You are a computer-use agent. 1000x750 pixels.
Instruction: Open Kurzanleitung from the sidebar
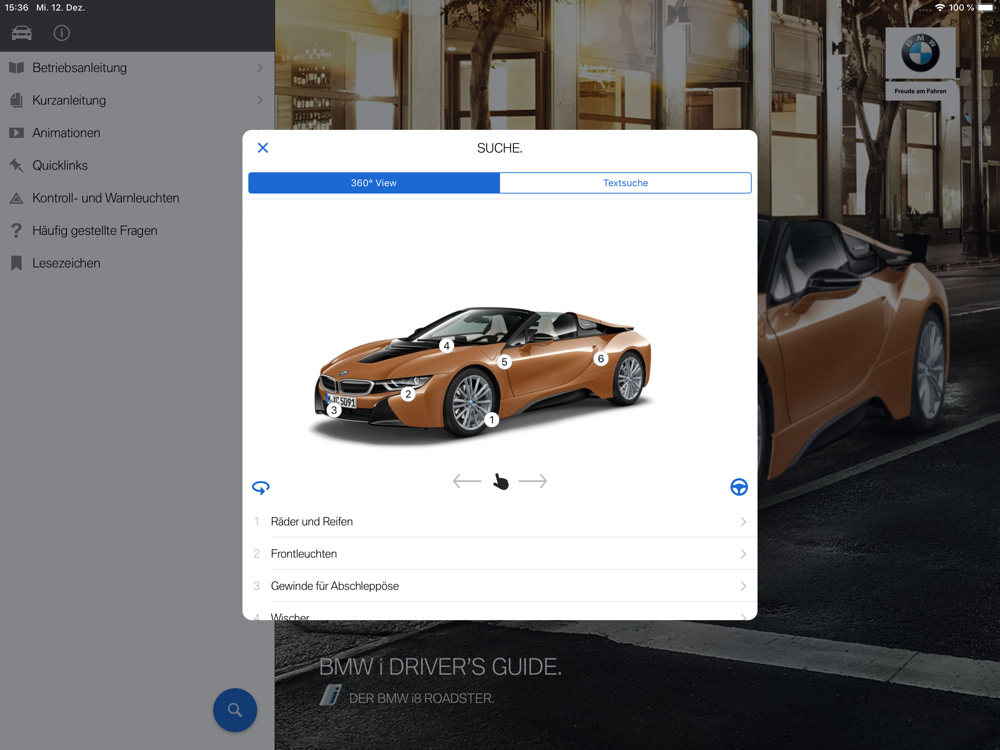point(137,100)
